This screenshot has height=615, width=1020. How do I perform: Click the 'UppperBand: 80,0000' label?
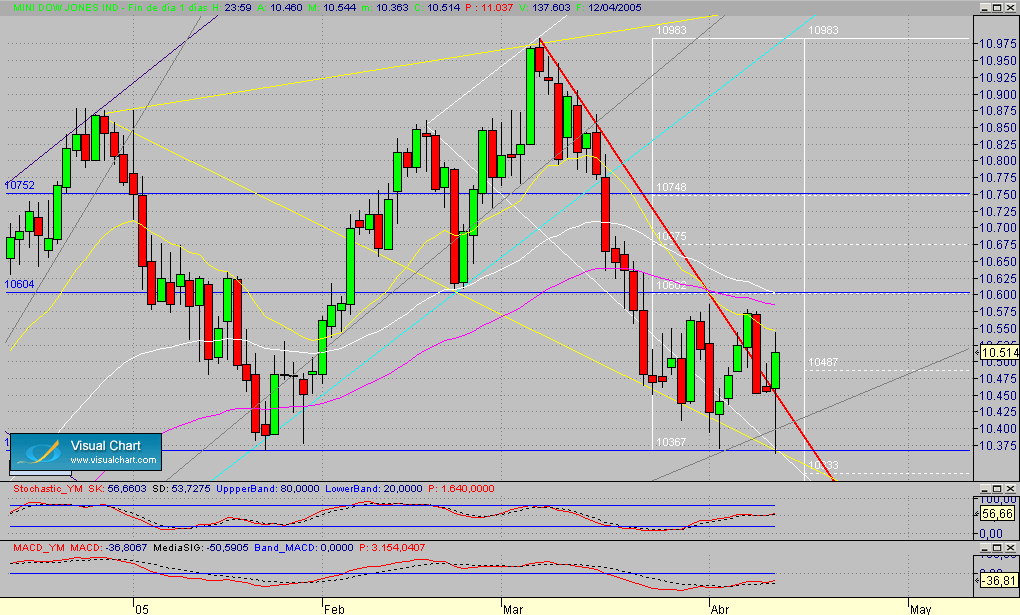click(x=268, y=489)
